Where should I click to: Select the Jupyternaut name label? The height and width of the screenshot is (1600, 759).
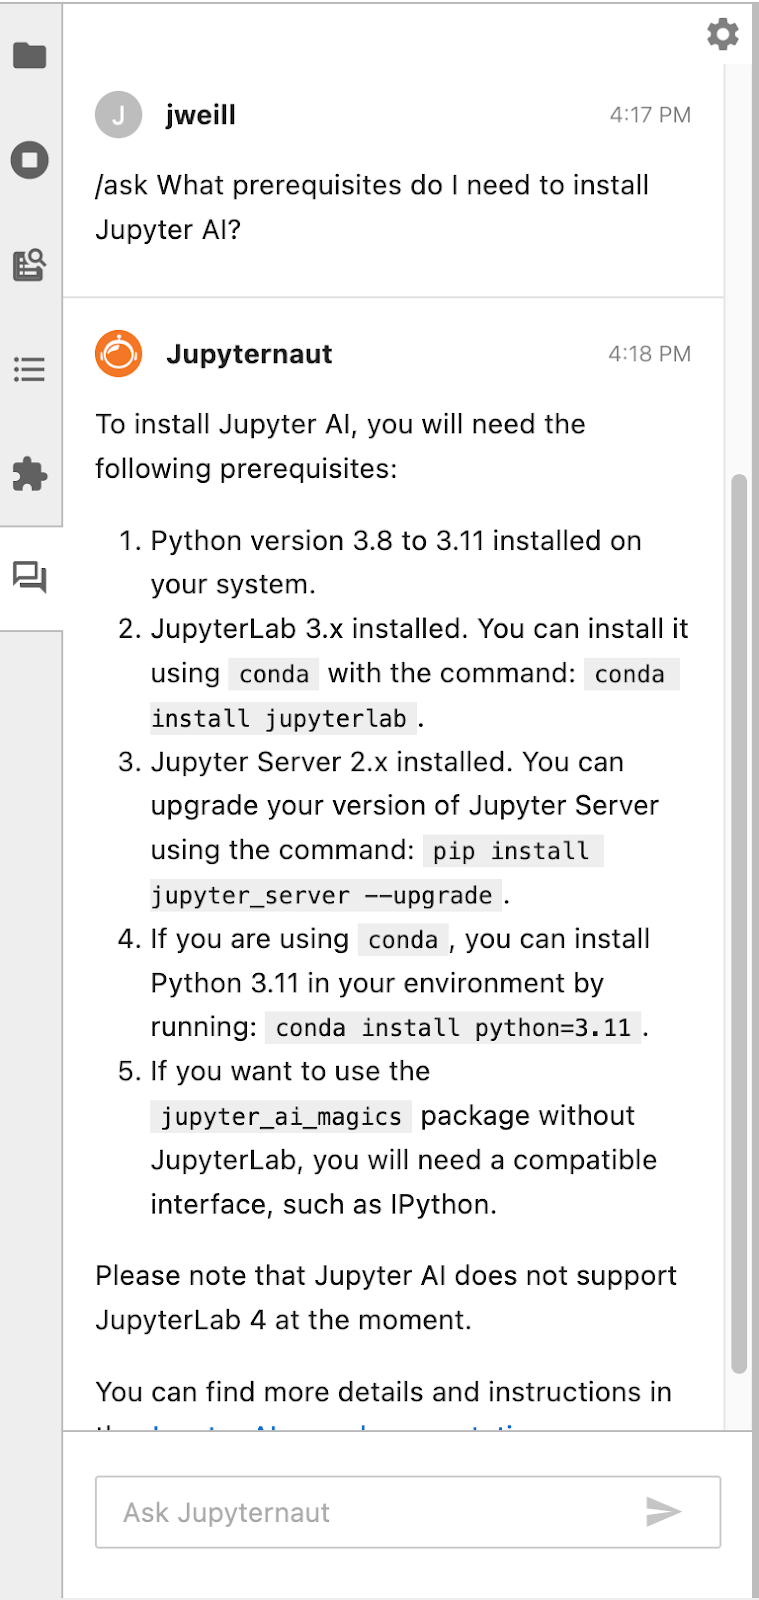pyautogui.click(x=249, y=353)
